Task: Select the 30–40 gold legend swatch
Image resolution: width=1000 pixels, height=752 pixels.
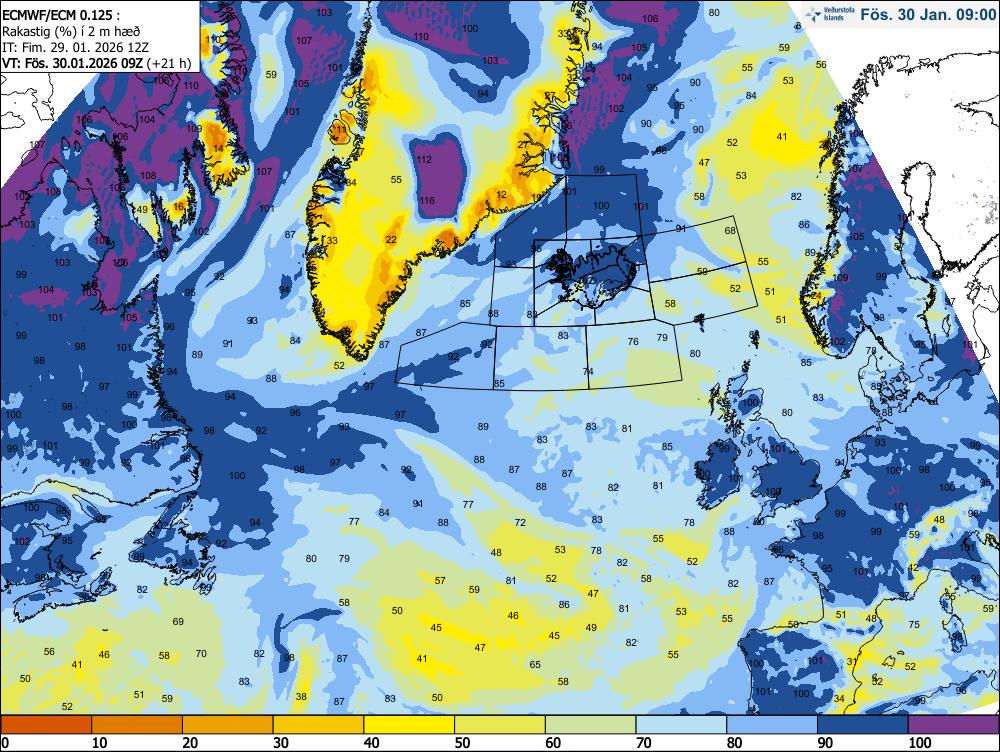Action: click(x=318, y=724)
